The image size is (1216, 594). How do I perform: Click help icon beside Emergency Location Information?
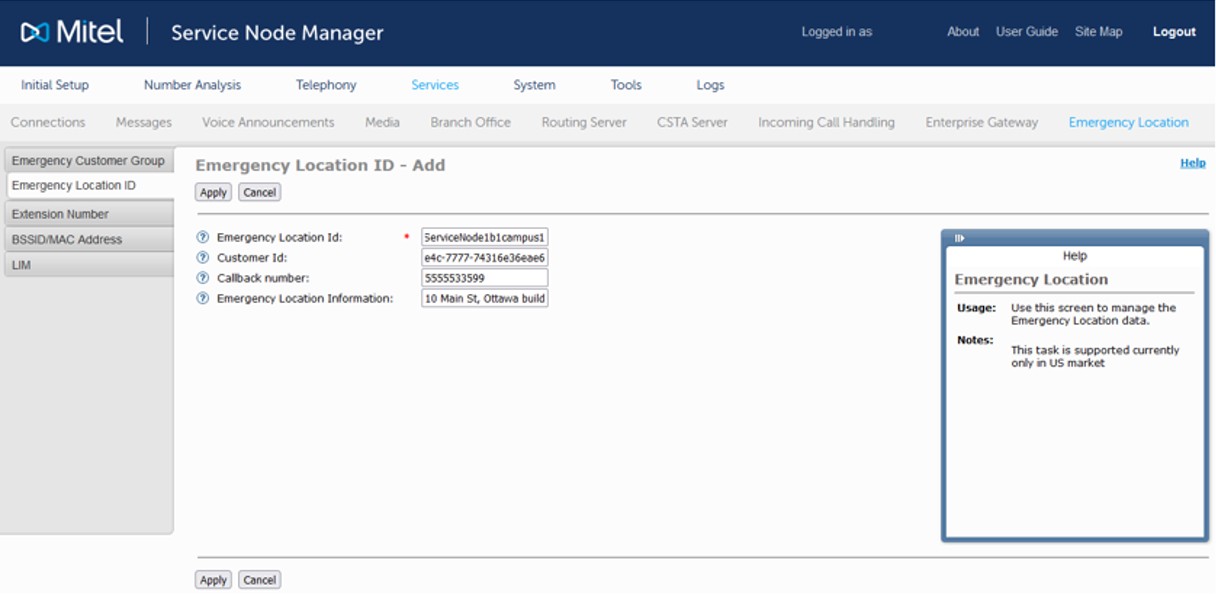tap(203, 298)
